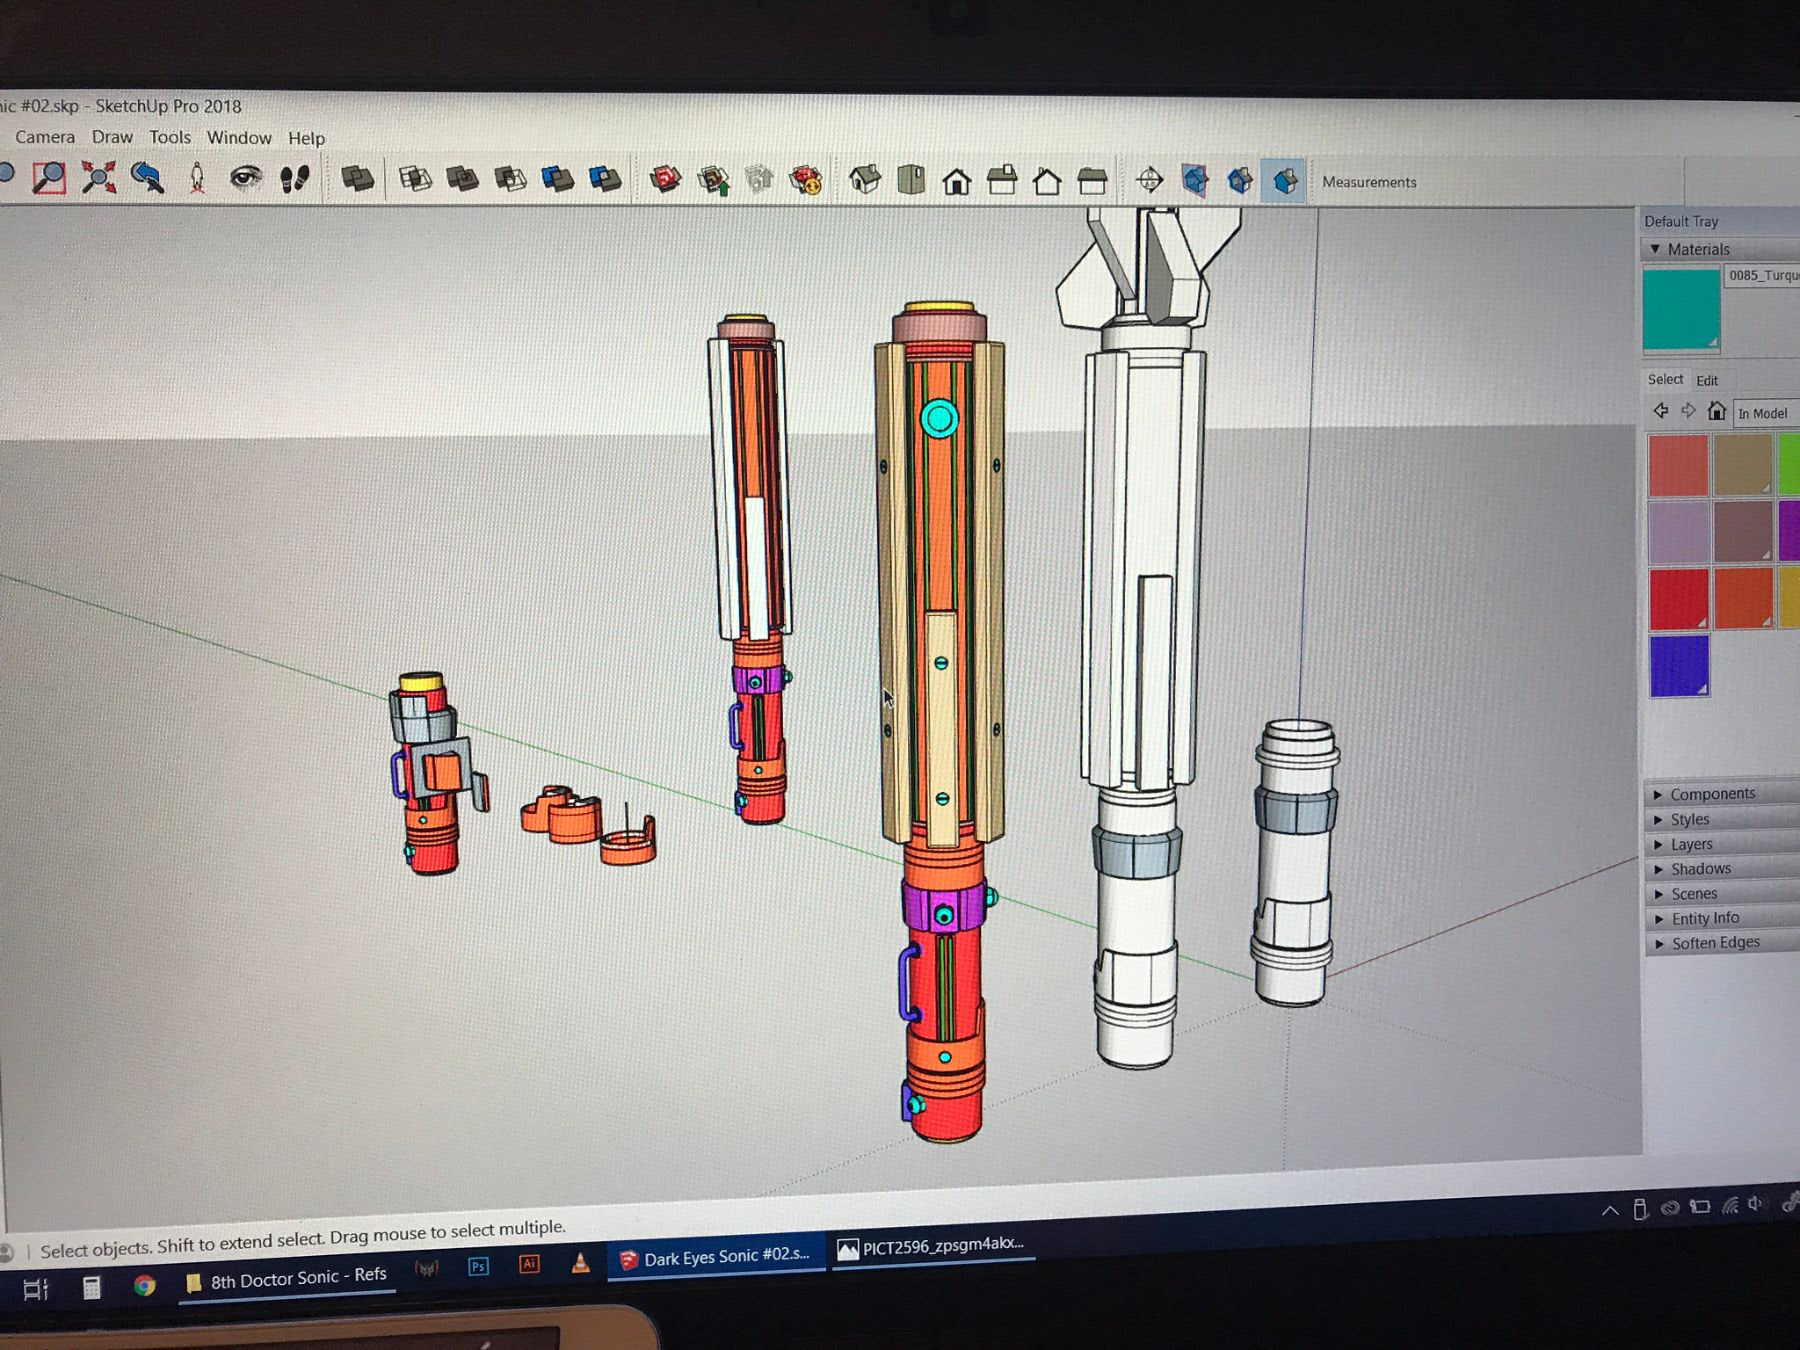This screenshot has width=1800, height=1350.
Task: Click the material name field 0085_Turquoise
Action: pos(1763,276)
